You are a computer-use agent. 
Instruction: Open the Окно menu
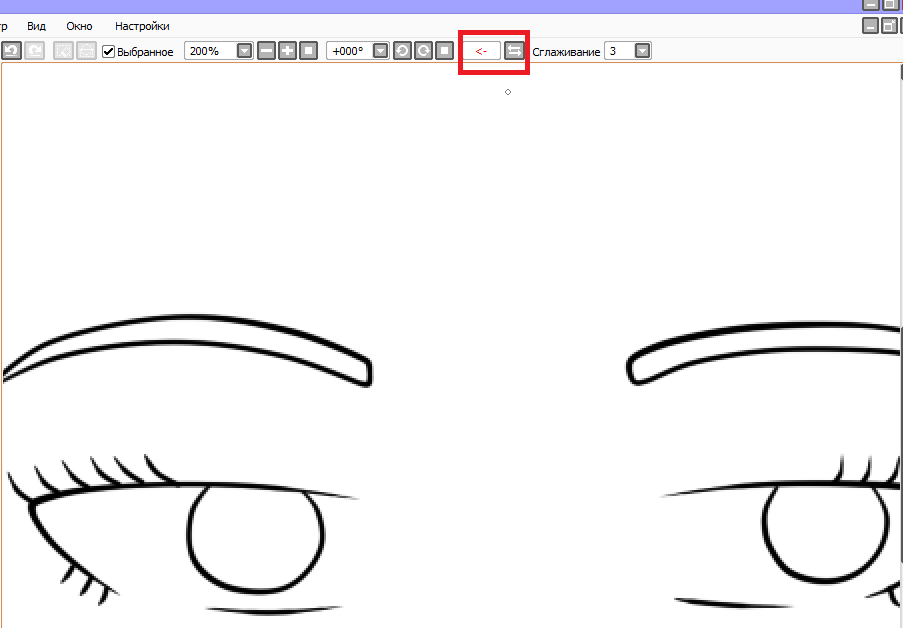[80, 26]
